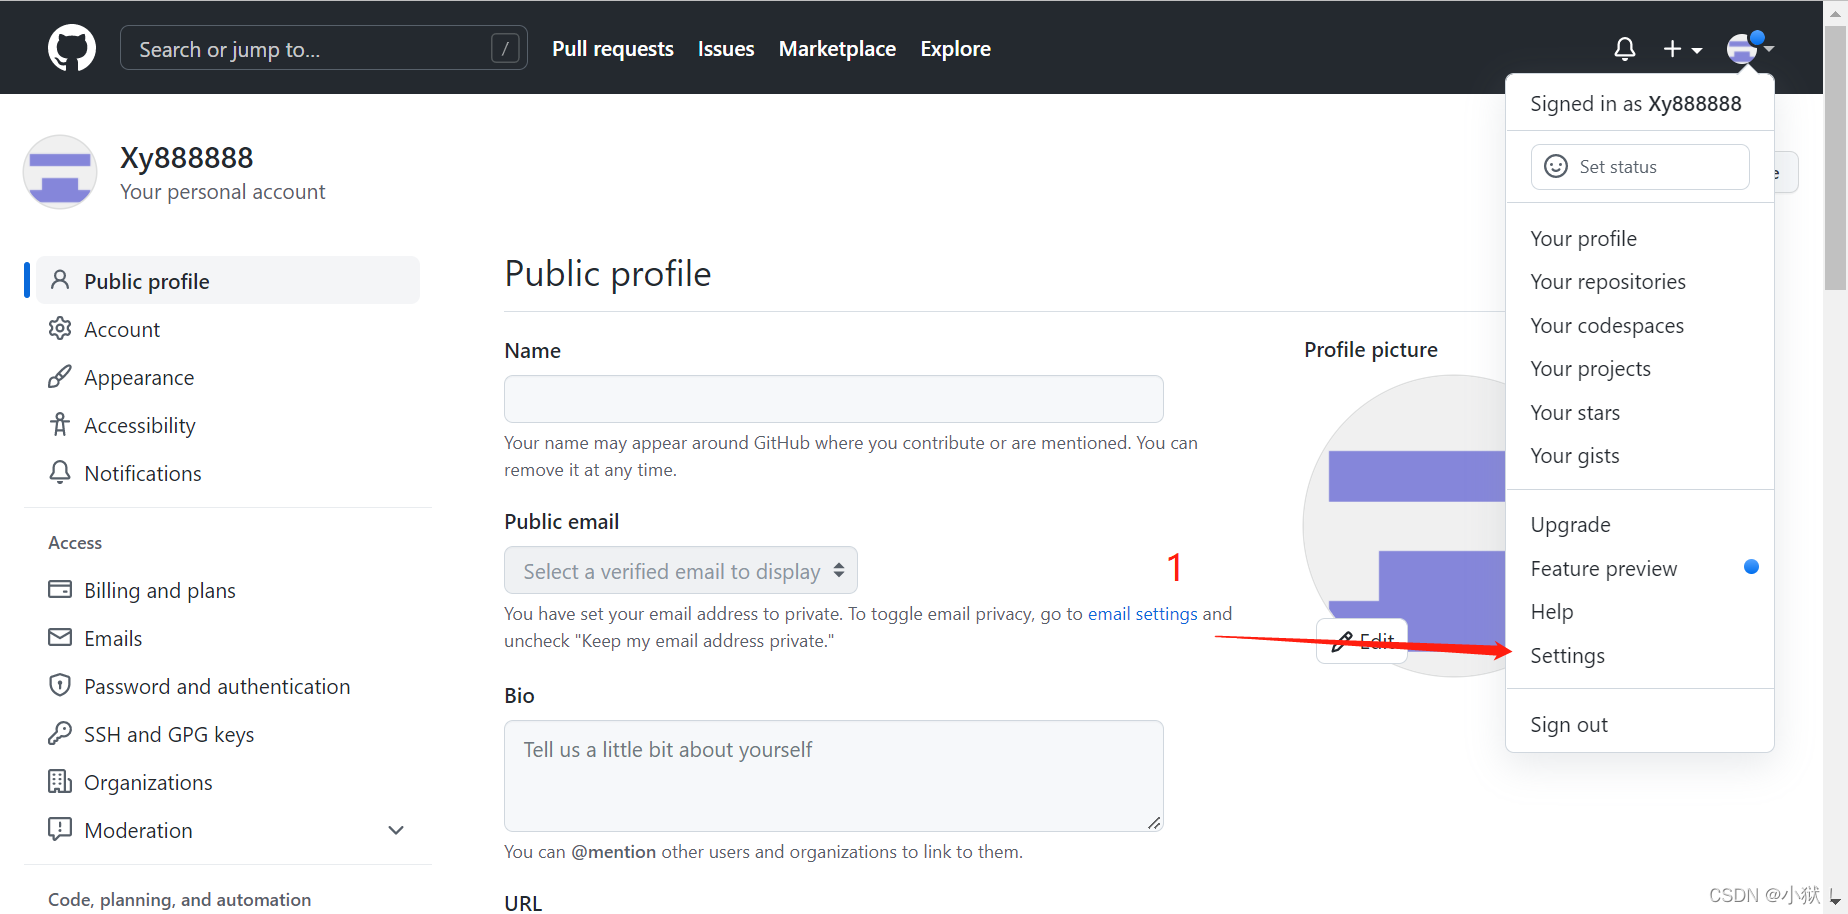Open Issues in top navigation
The image size is (1848, 914).
tap(726, 48)
